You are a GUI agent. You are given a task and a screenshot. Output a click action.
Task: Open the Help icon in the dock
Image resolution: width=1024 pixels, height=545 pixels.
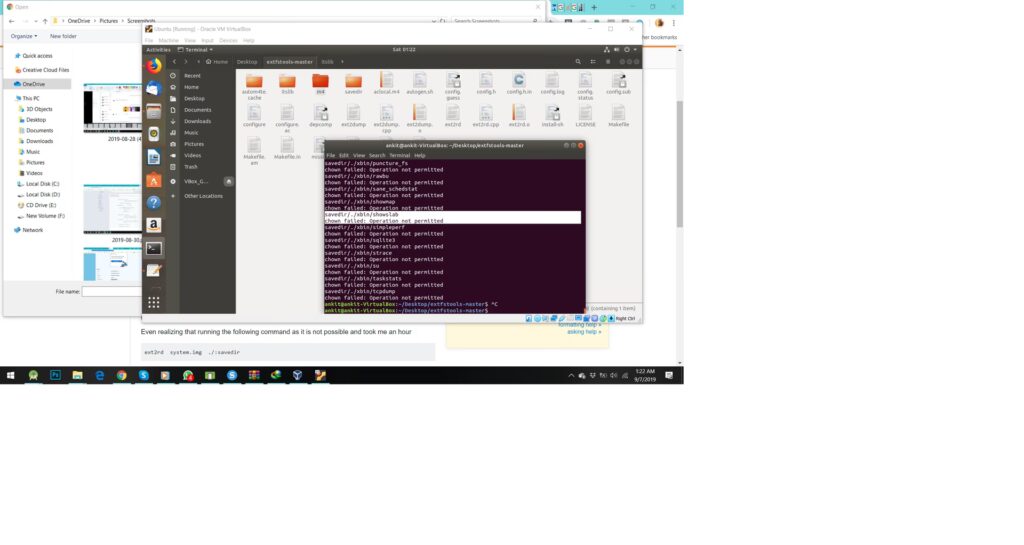pyautogui.click(x=154, y=203)
